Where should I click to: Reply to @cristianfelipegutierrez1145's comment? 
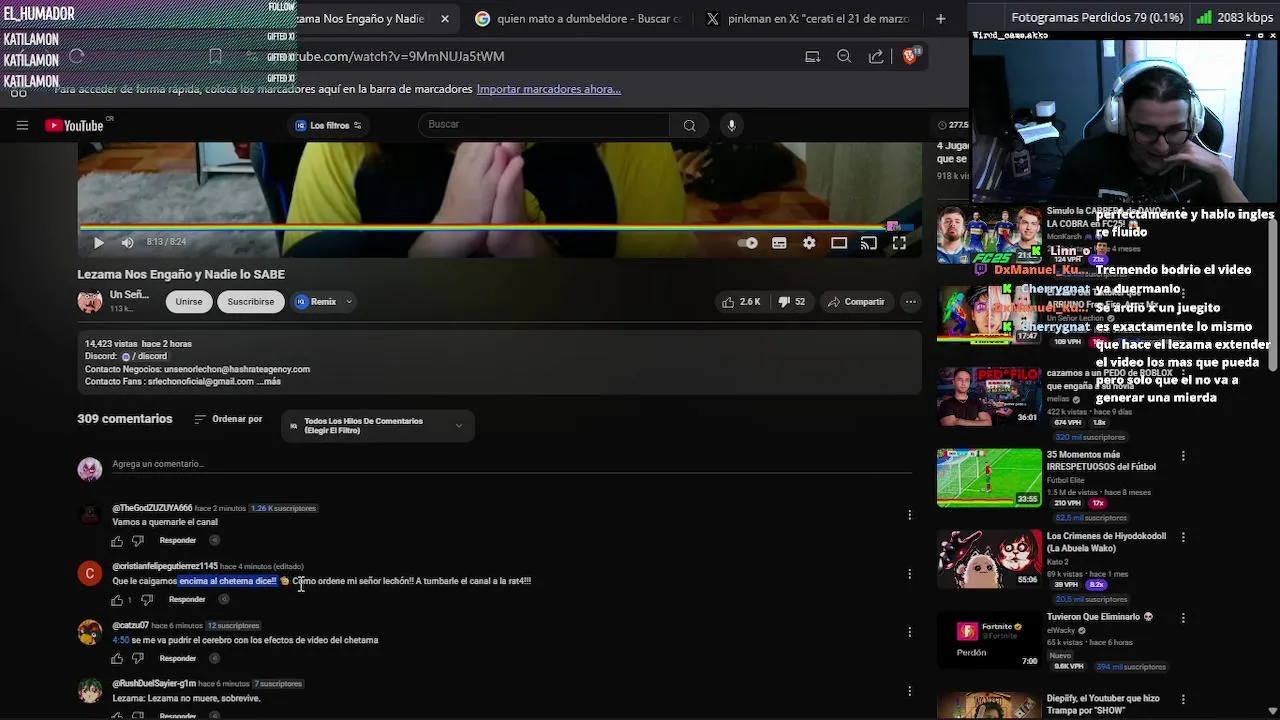point(187,600)
